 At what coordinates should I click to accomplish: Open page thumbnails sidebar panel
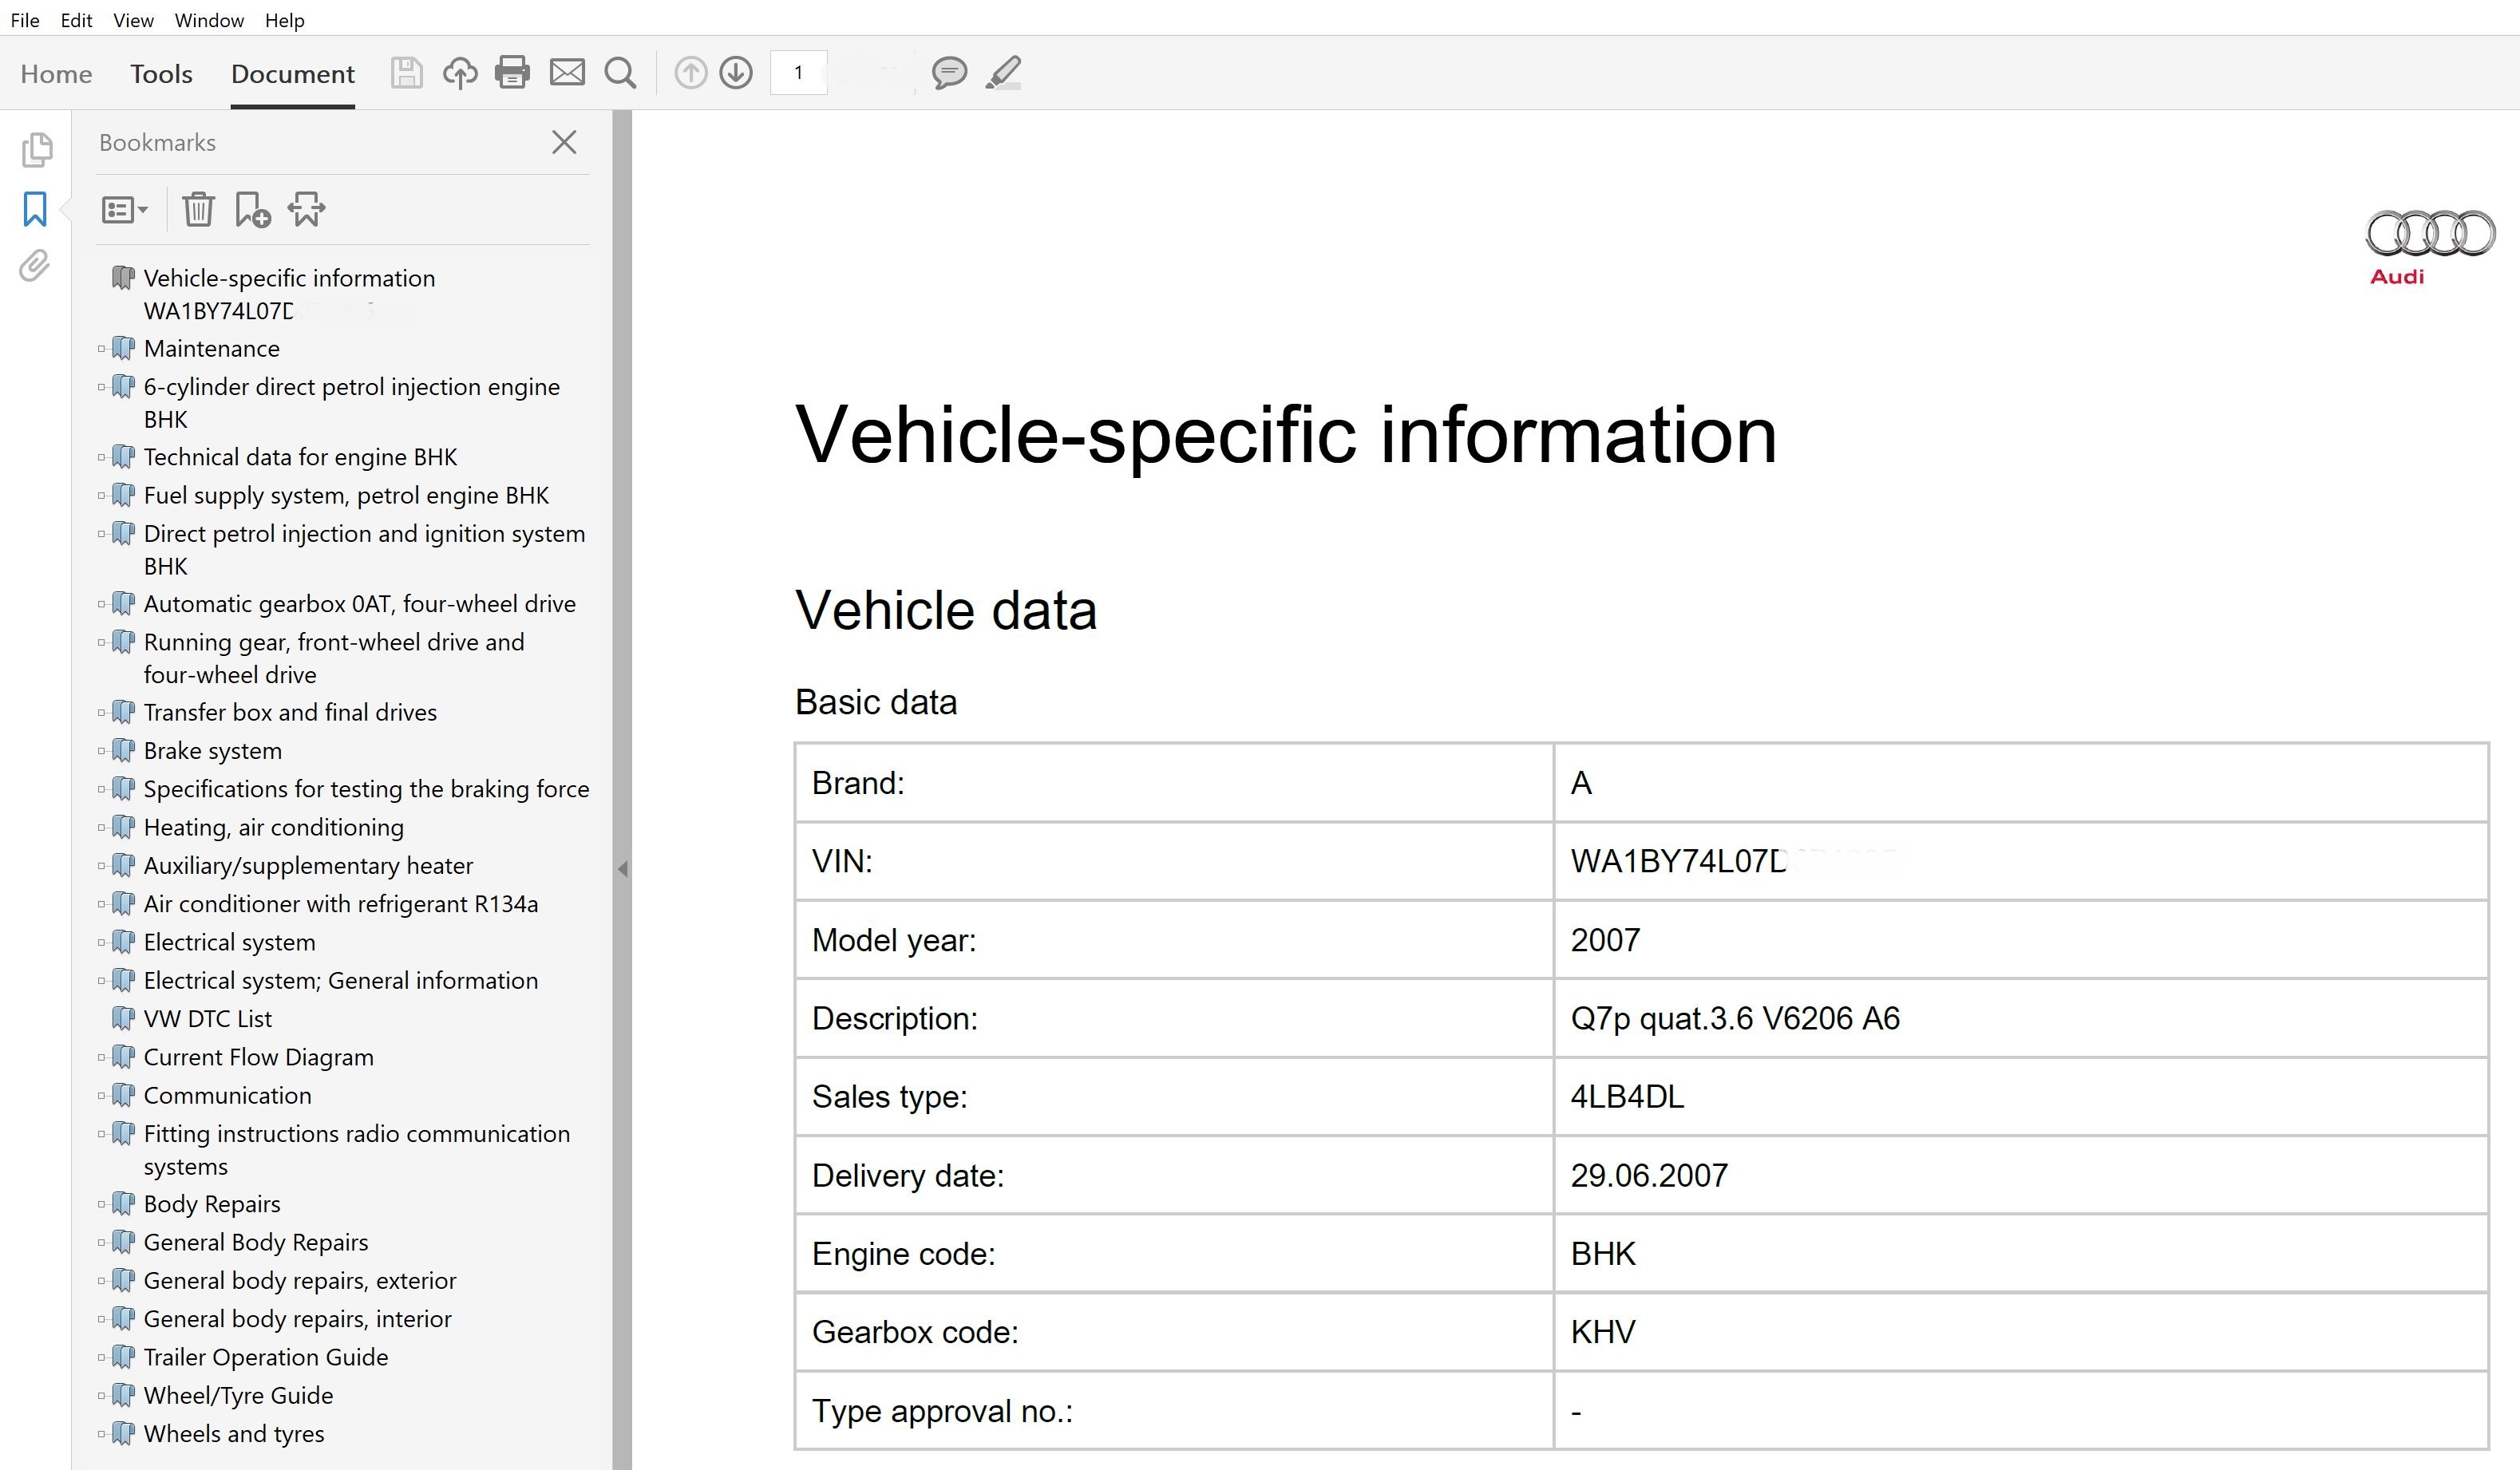click(36, 150)
